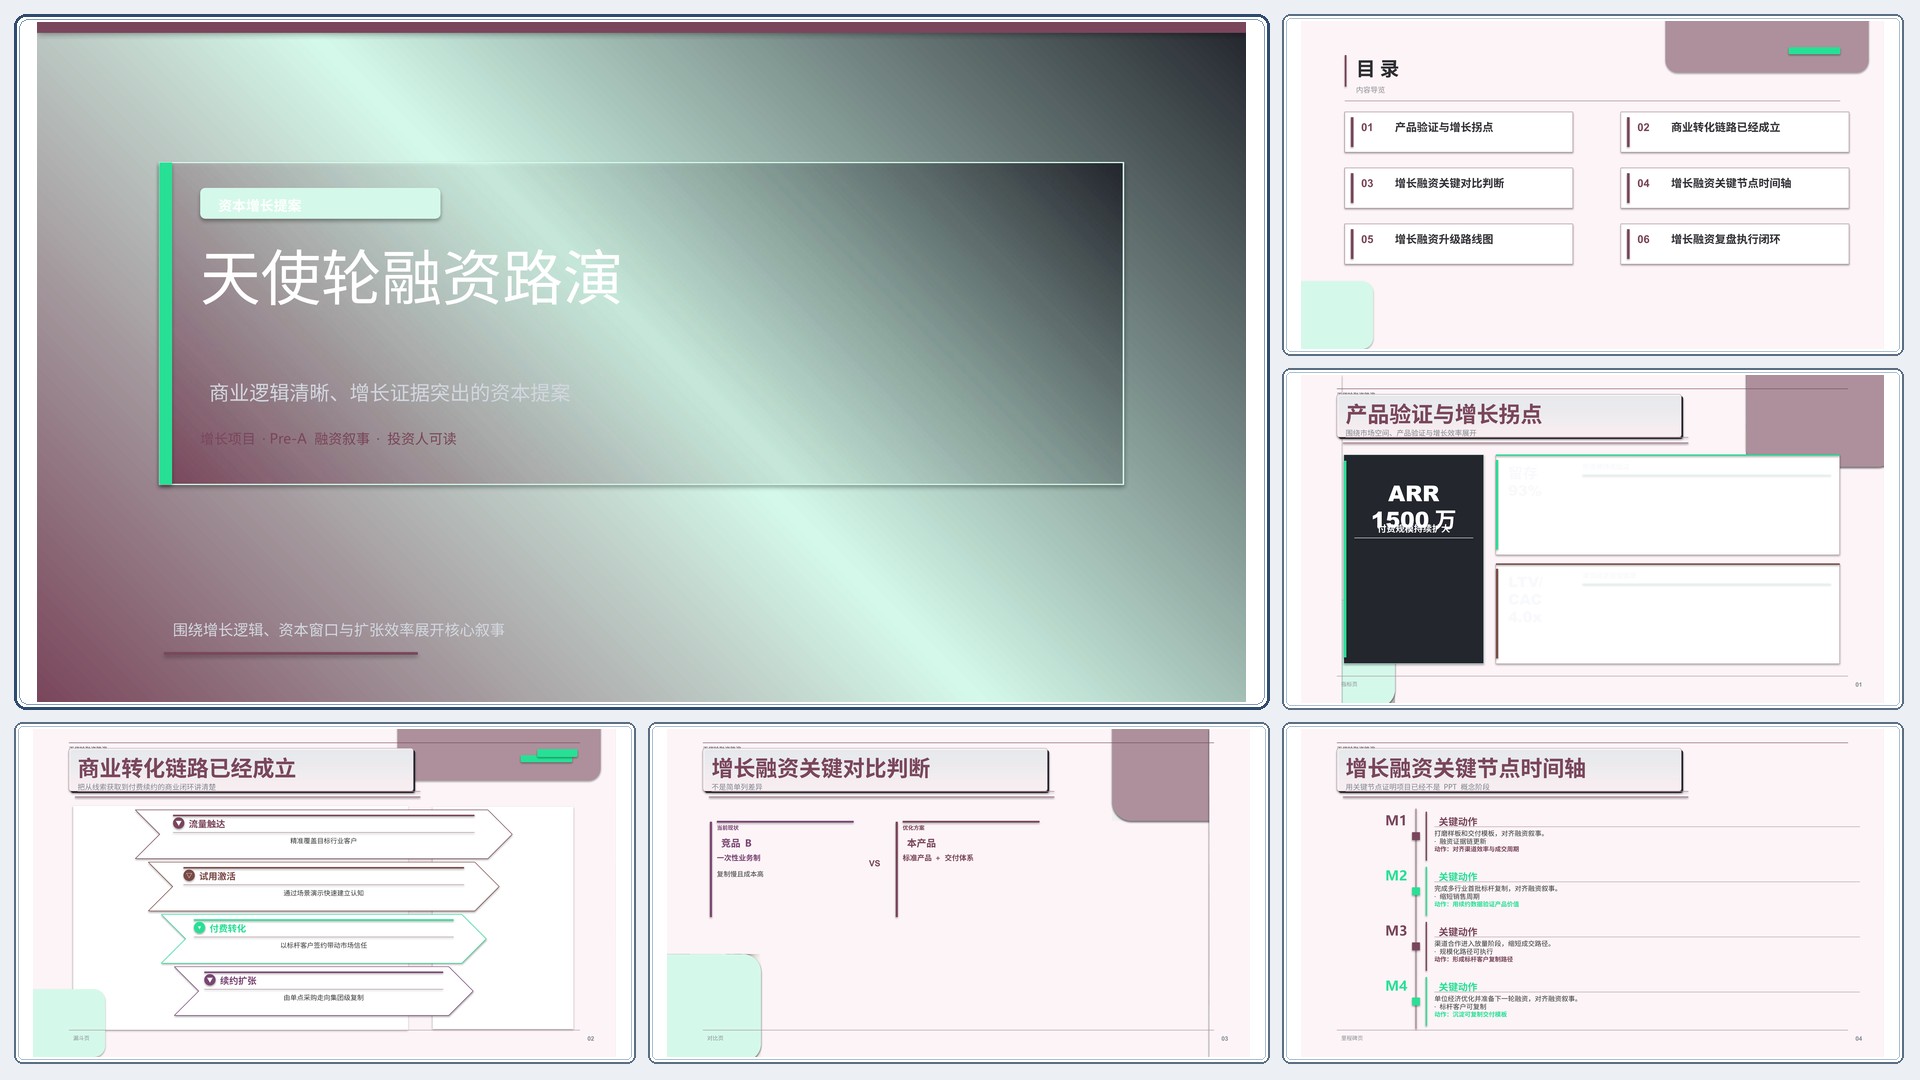
Task: Click contents entry 05 增长融资升级路线图
Action: click(x=1459, y=243)
